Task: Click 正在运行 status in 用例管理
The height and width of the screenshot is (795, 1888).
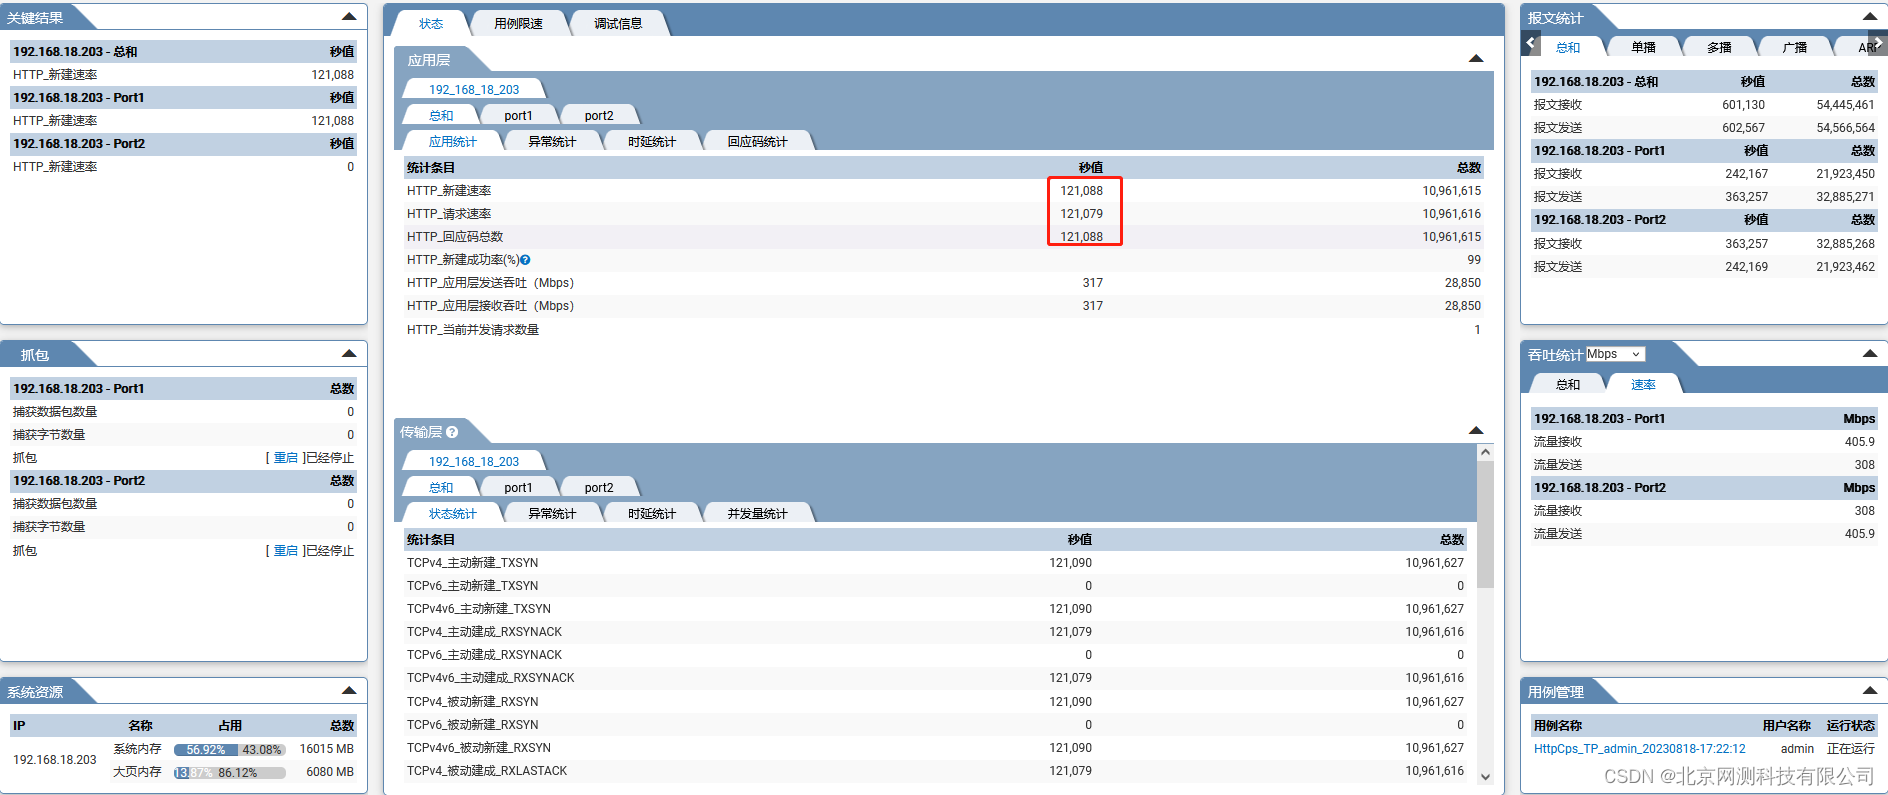Action: [1850, 749]
